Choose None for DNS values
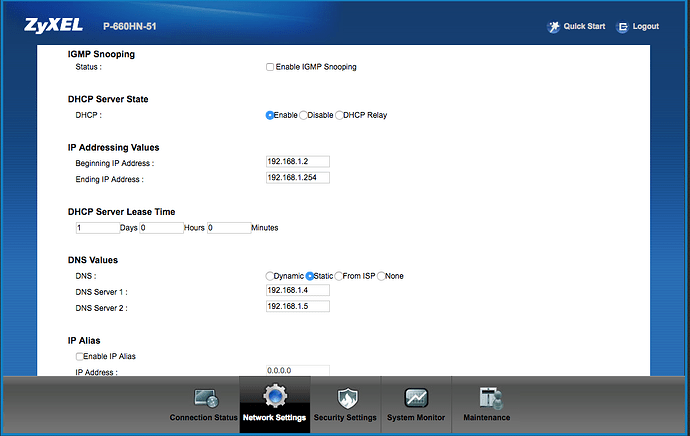The image size is (690, 436). click(381, 276)
